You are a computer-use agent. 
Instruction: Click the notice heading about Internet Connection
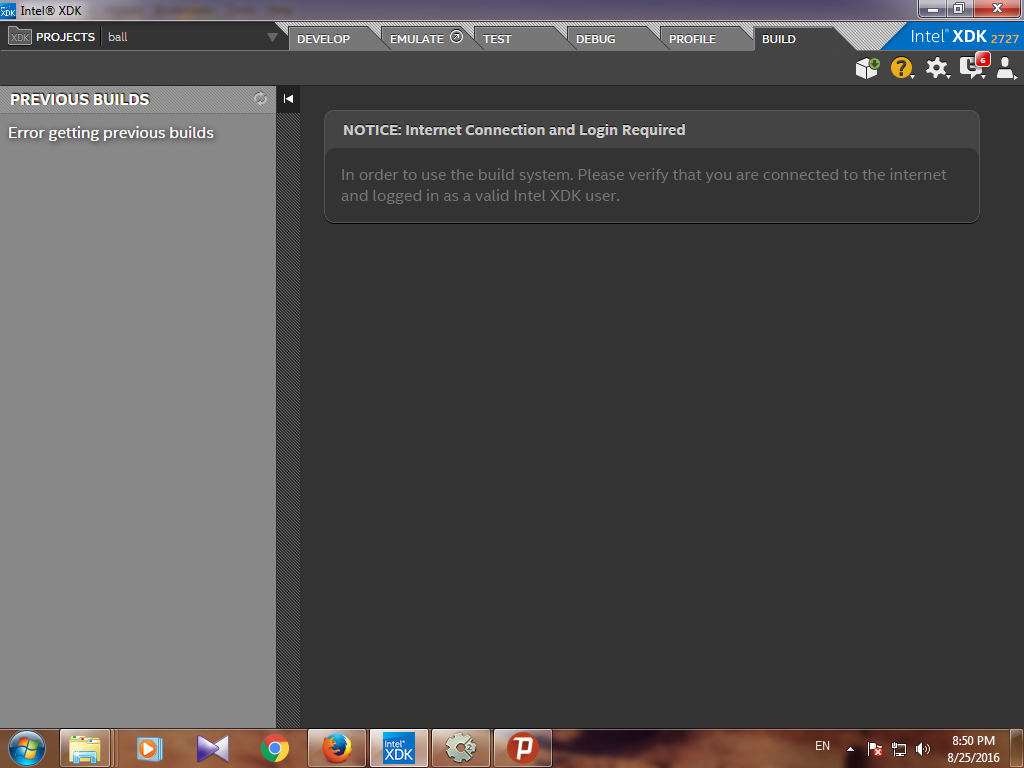514,130
